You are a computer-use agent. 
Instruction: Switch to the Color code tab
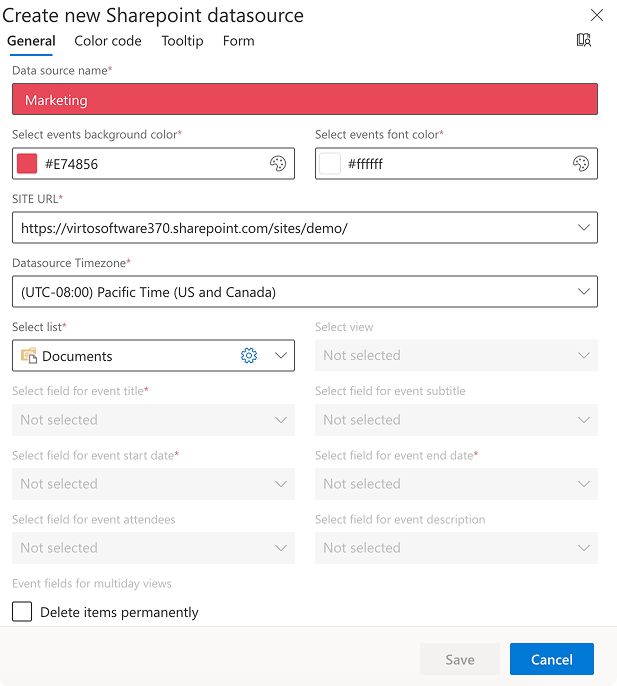108,41
